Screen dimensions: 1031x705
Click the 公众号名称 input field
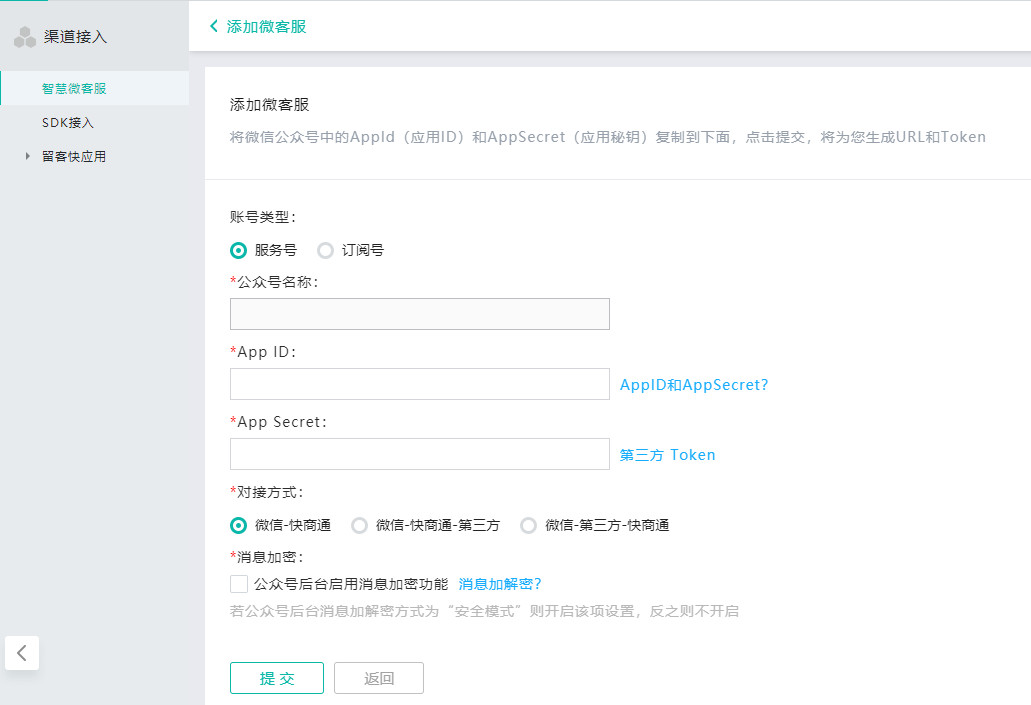click(x=419, y=313)
